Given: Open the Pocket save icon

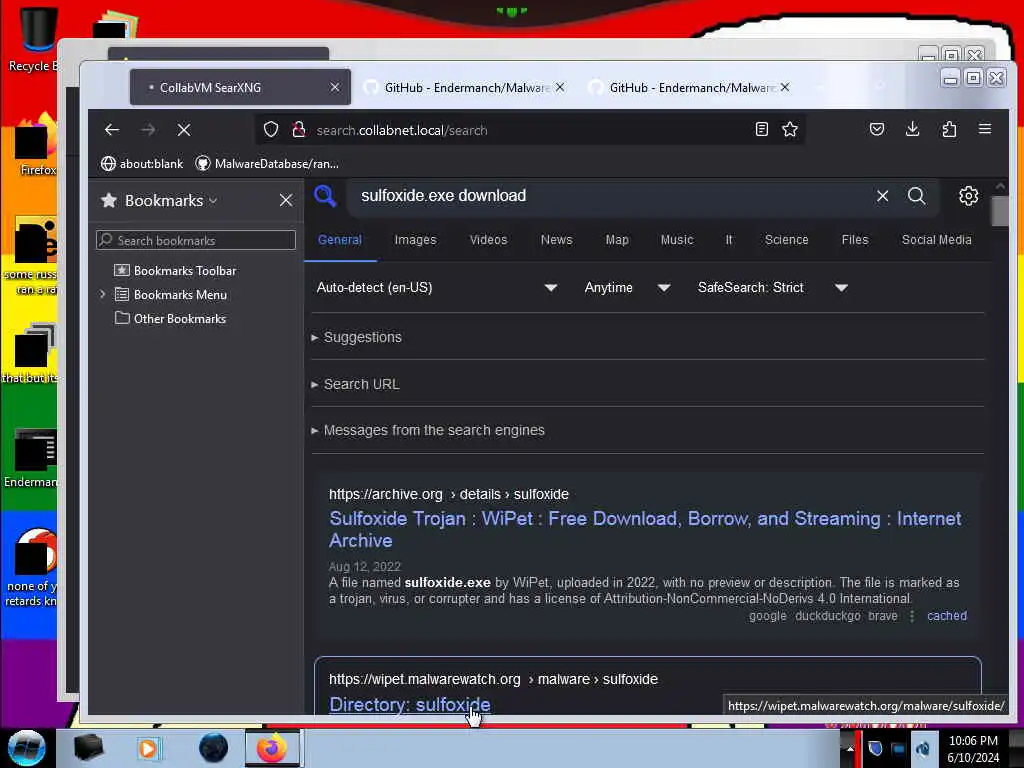Looking at the screenshot, I should [x=876, y=129].
